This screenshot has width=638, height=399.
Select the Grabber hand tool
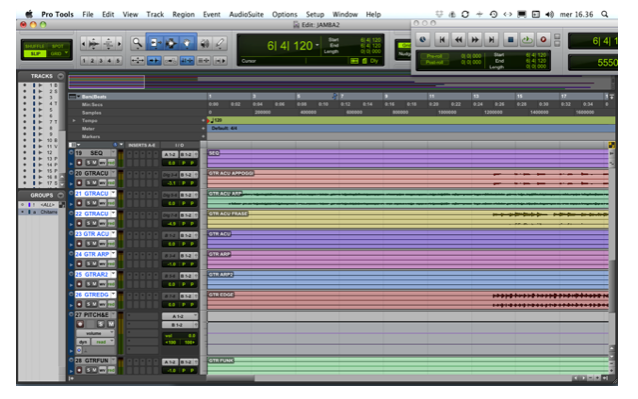click(x=187, y=43)
